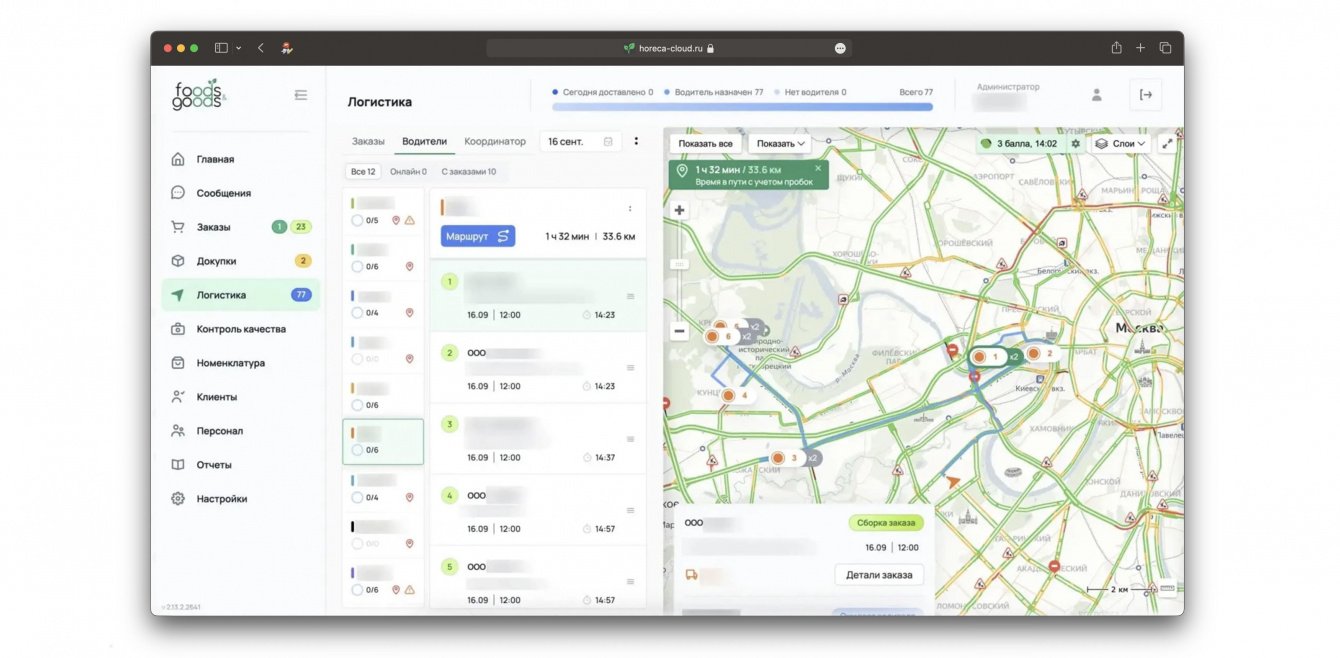This screenshot has width=1340, height=658.
Task: Toggle the traffic indicator 3 балла, 14:02
Action: point(1019,143)
